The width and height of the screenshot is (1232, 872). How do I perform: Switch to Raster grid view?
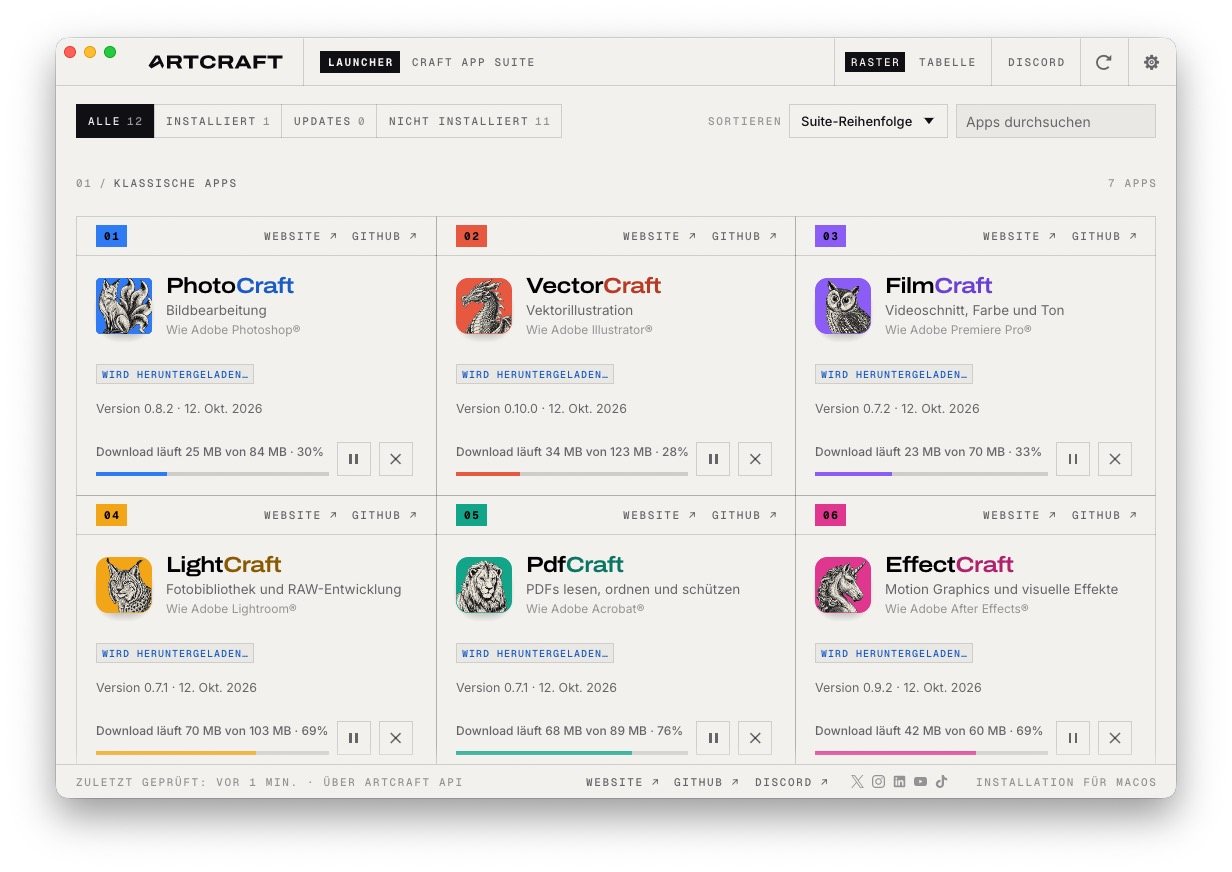(875, 62)
